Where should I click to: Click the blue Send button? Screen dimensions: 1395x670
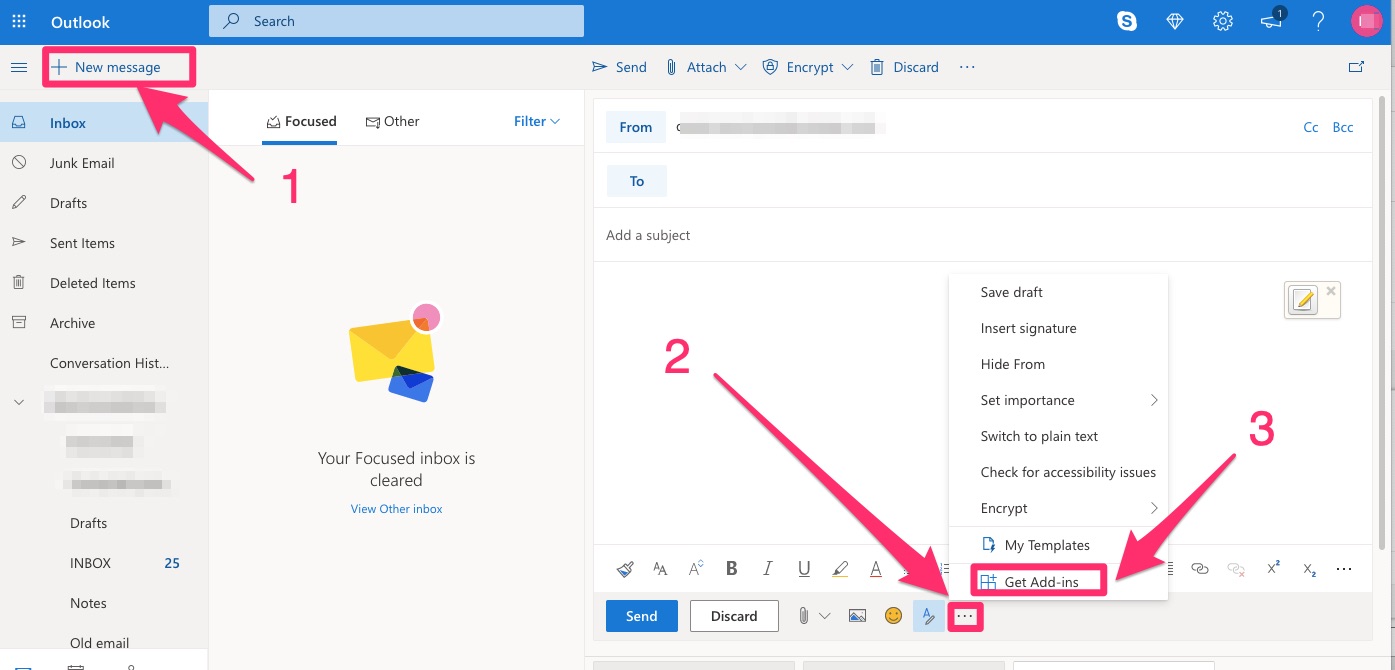click(x=642, y=616)
